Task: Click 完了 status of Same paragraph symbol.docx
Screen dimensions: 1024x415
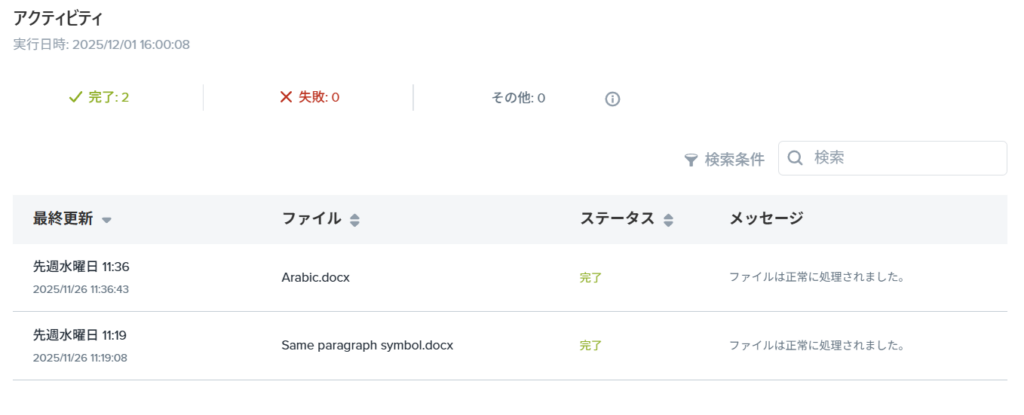Action: tap(591, 346)
